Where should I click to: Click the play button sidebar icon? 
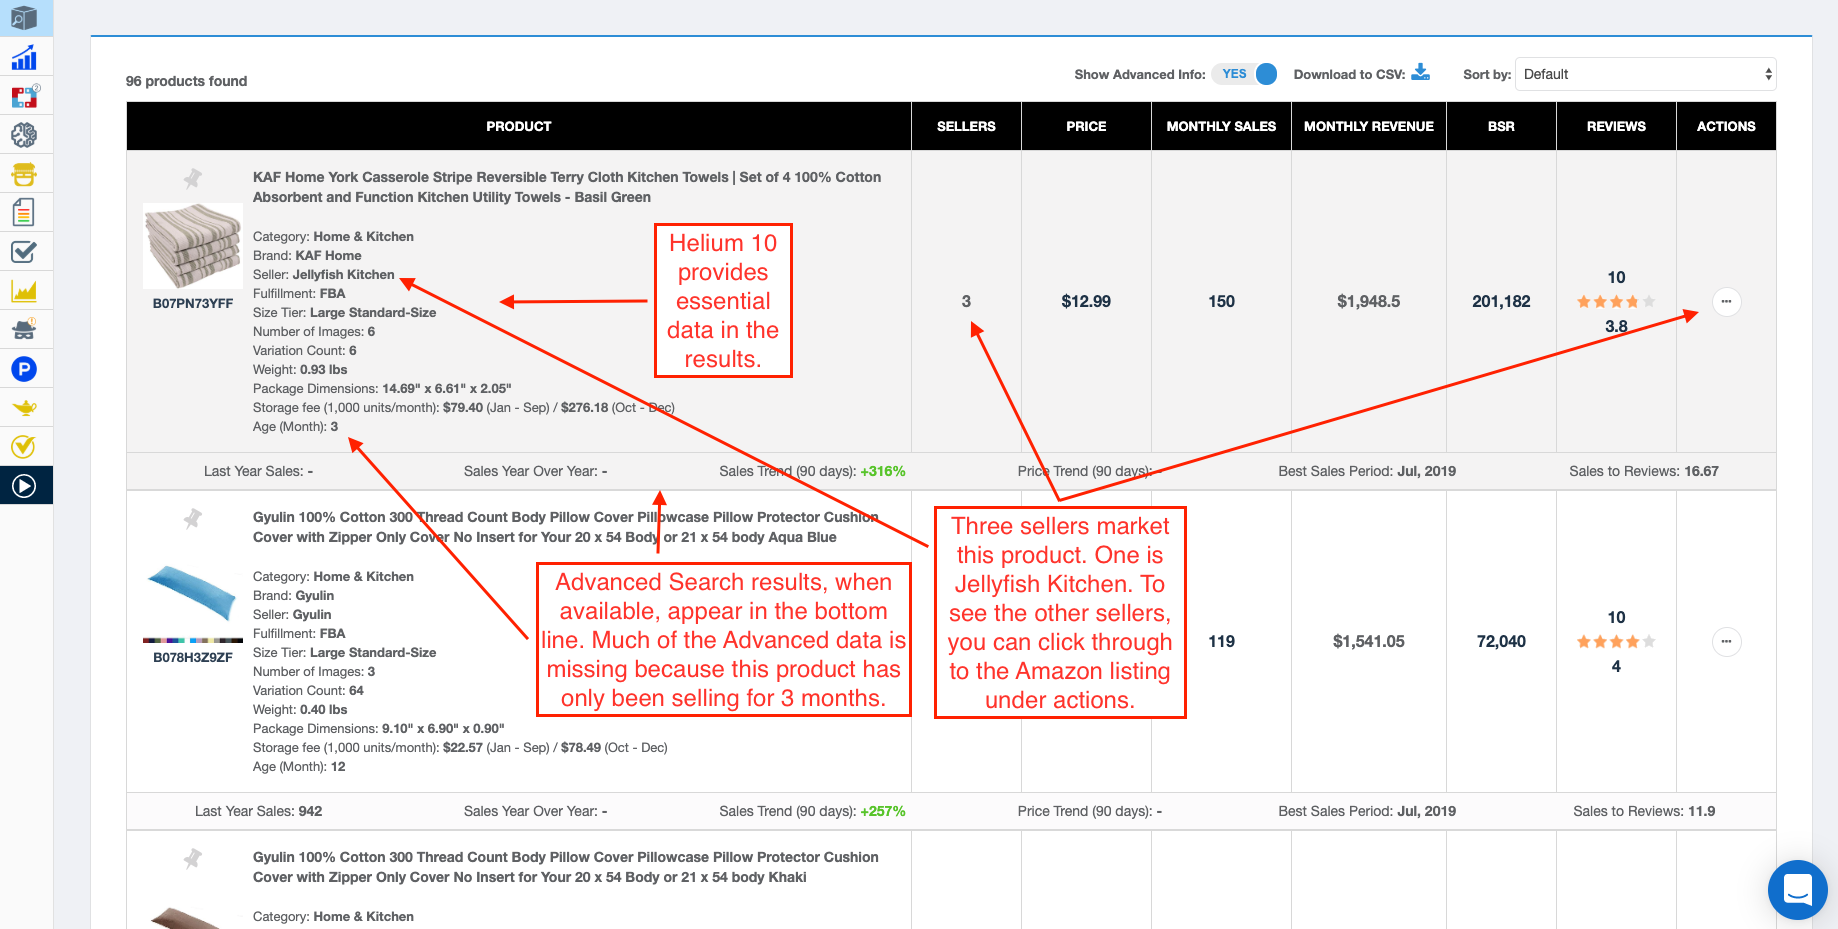[24, 486]
